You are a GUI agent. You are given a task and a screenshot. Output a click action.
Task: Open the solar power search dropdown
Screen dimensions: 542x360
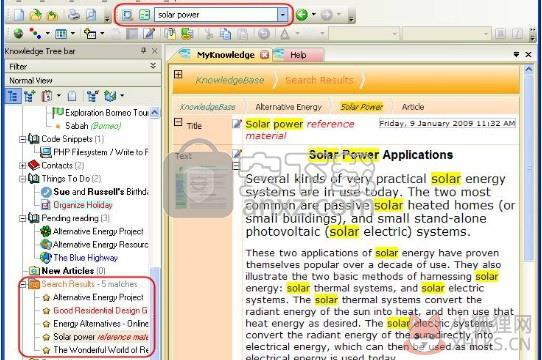(283, 15)
